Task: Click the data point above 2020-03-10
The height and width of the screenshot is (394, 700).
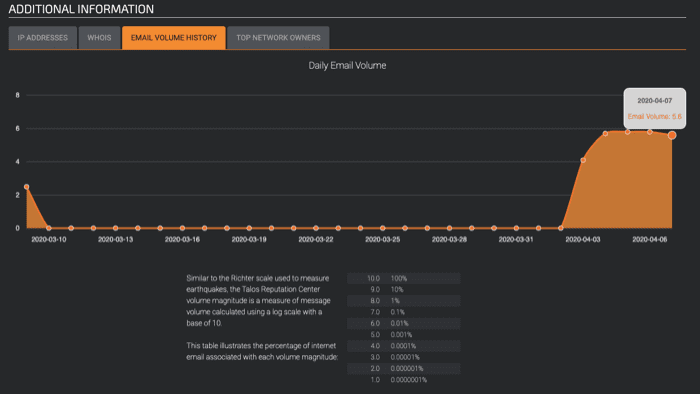Action: point(49,228)
